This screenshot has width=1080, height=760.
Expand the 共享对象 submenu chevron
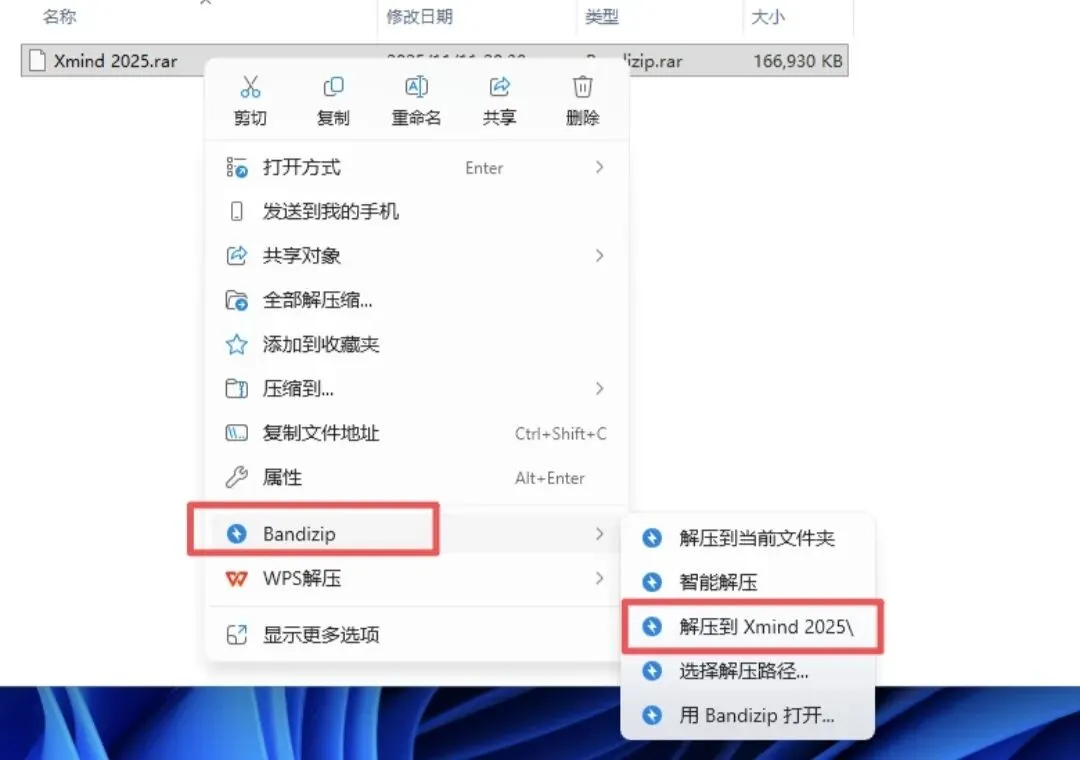[599, 256]
